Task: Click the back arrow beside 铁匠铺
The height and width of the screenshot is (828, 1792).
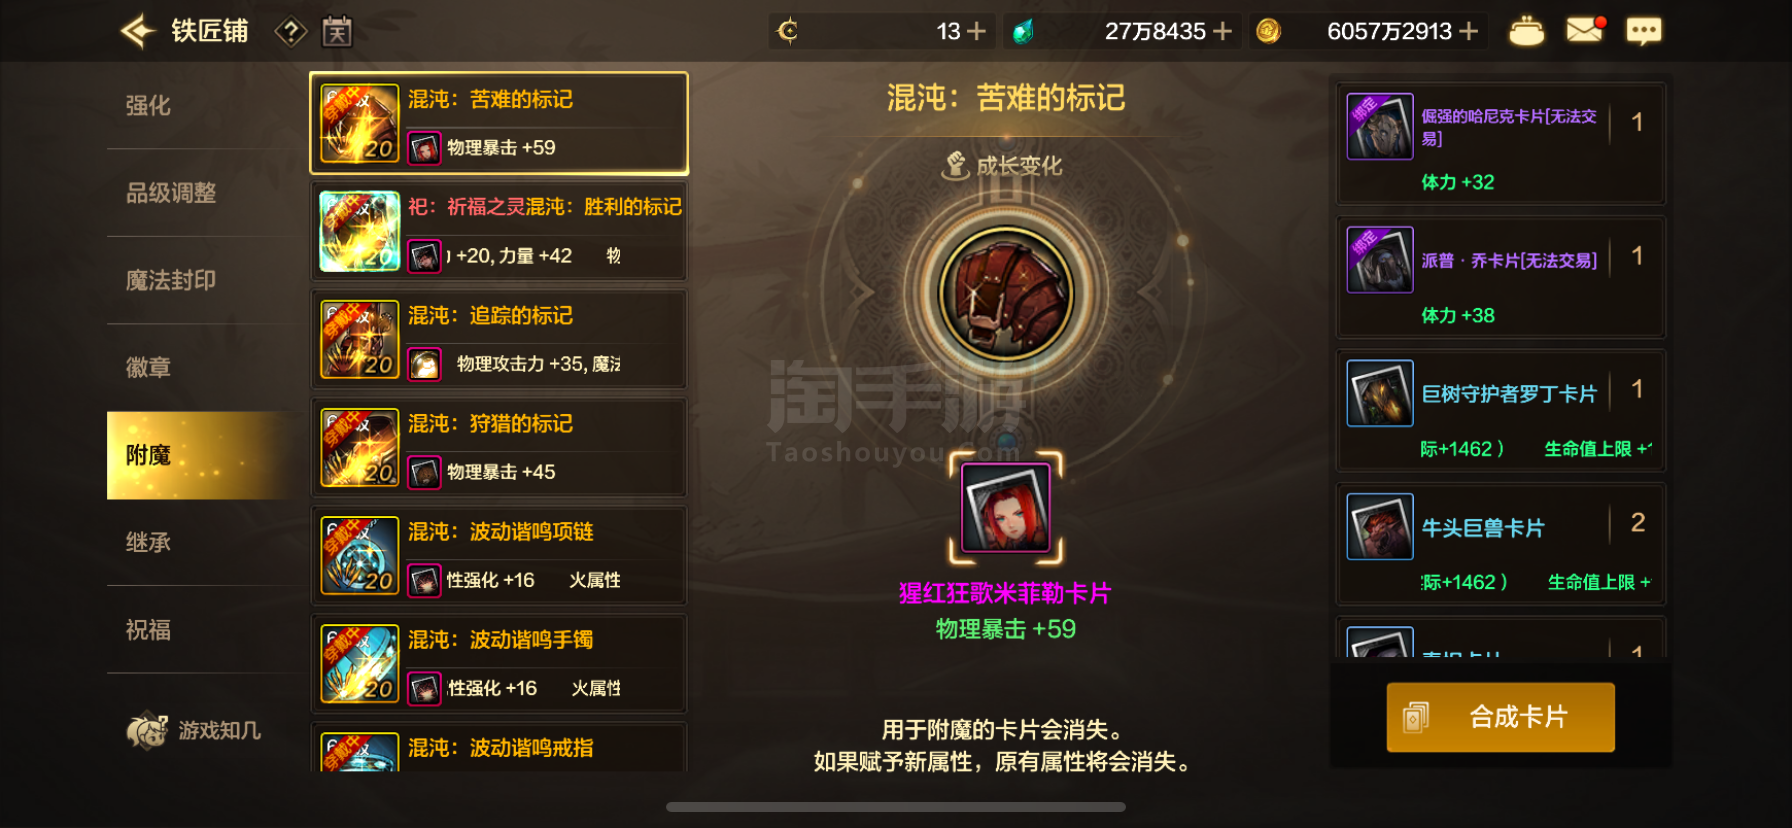Action: 138,31
